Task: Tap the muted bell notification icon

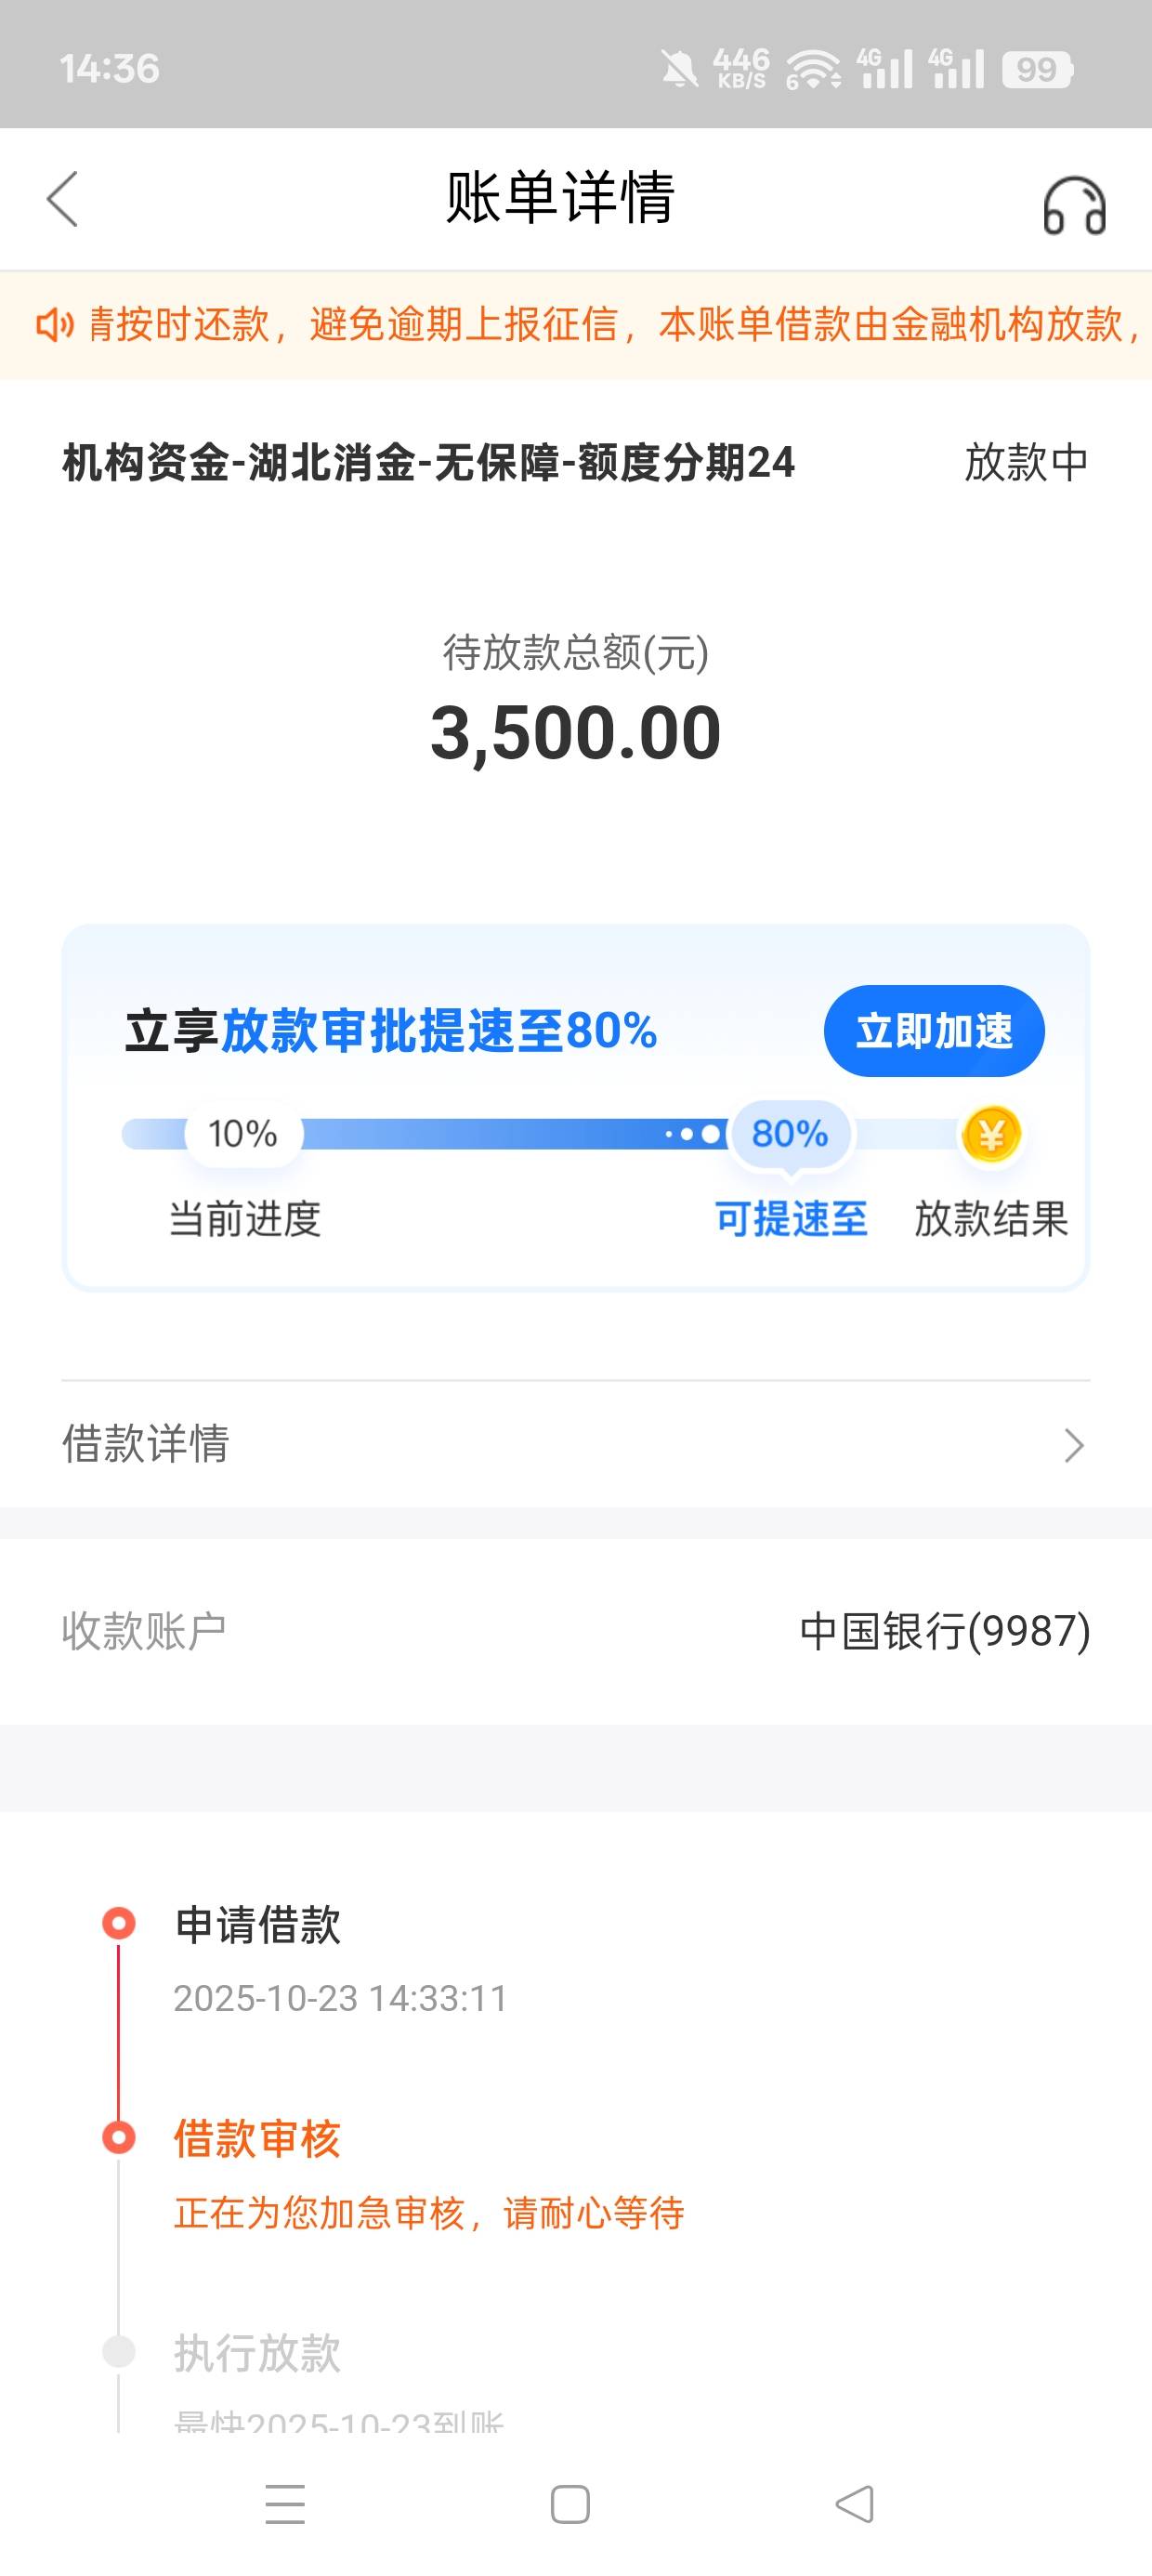Action: click(x=679, y=69)
